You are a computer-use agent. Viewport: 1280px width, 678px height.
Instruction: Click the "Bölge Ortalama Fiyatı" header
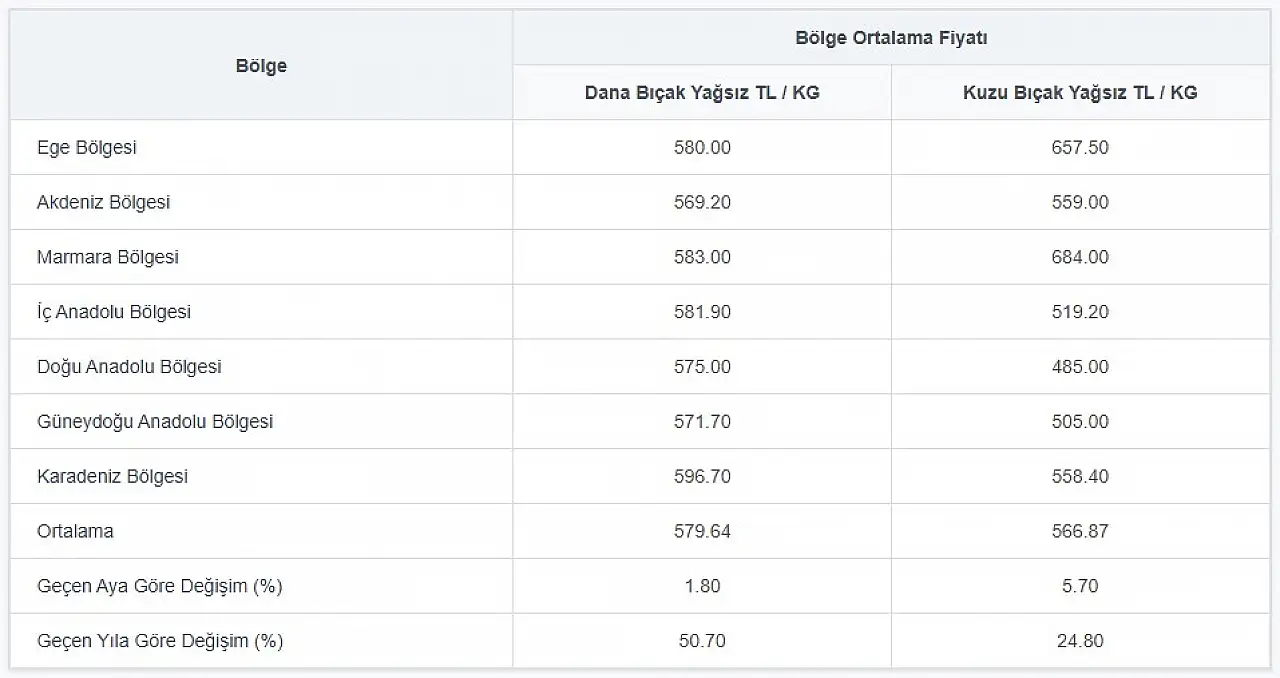coord(891,38)
